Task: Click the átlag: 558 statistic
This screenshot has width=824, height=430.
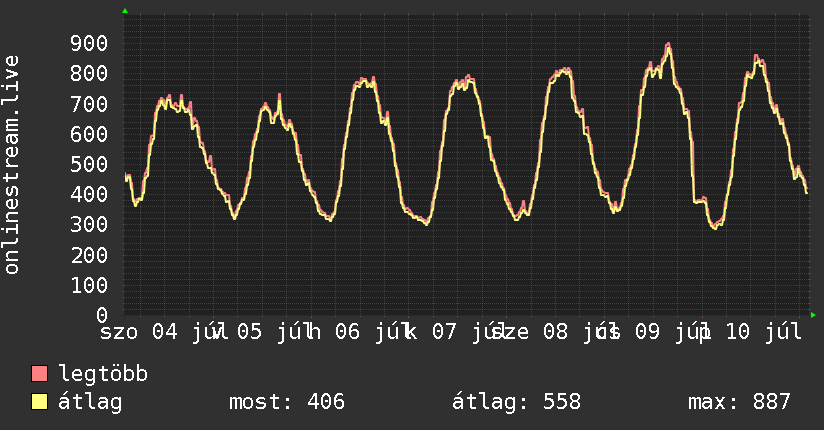Action: point(517,402)
